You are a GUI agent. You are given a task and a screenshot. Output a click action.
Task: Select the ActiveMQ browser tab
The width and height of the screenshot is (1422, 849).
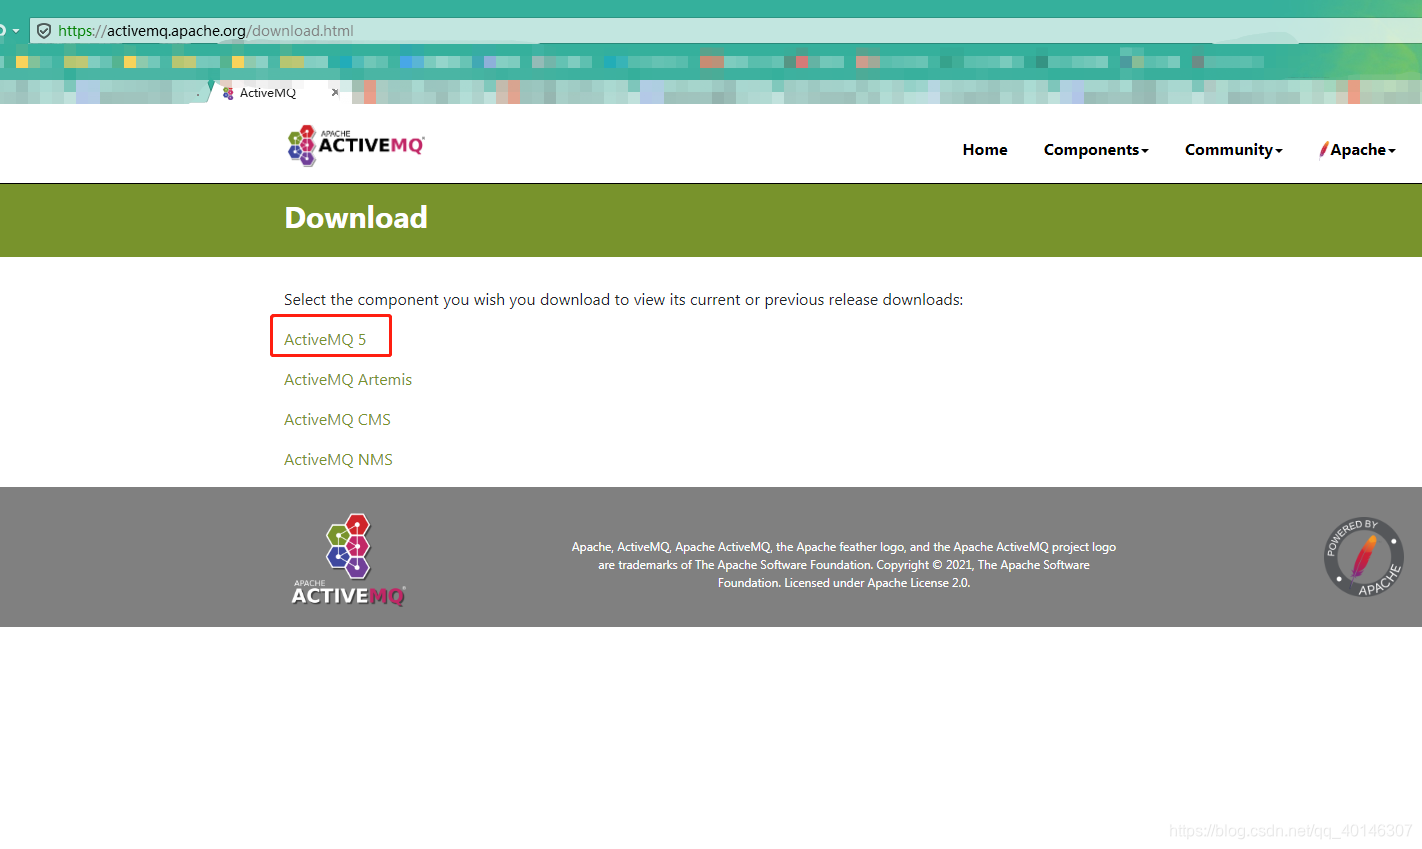pyautogui.click(x=277, y=92)
